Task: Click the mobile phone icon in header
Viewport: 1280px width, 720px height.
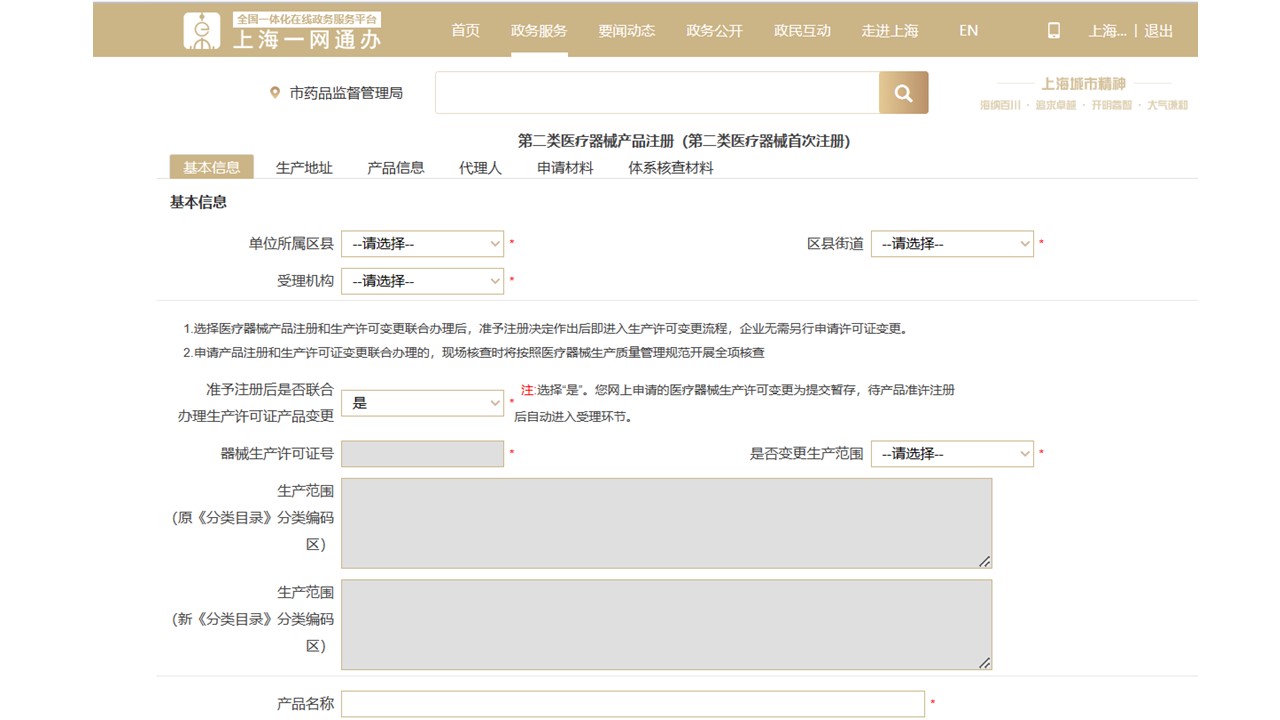Action: pos(1053,31)
